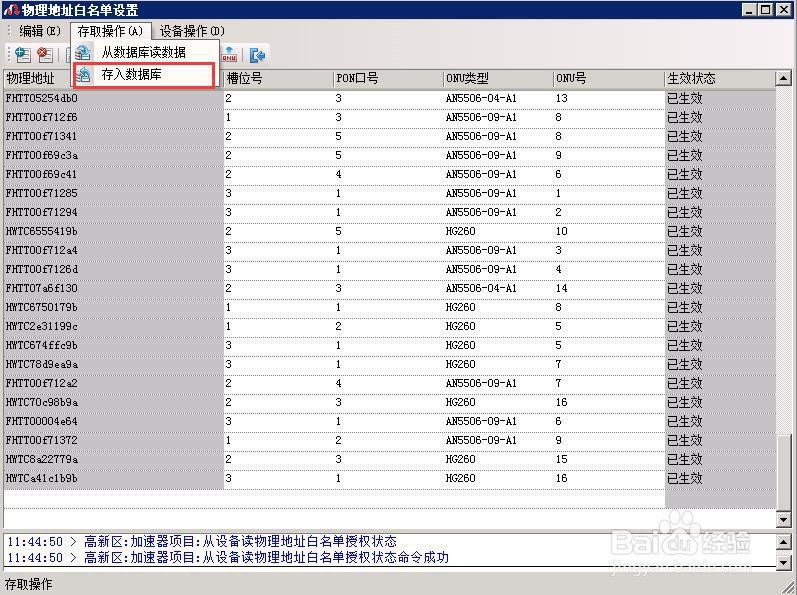Screen dimensions: 797x595
Task: Select address cell HWTCa41c1b9b
Action: pyautogui.click(x=114, y=478)
